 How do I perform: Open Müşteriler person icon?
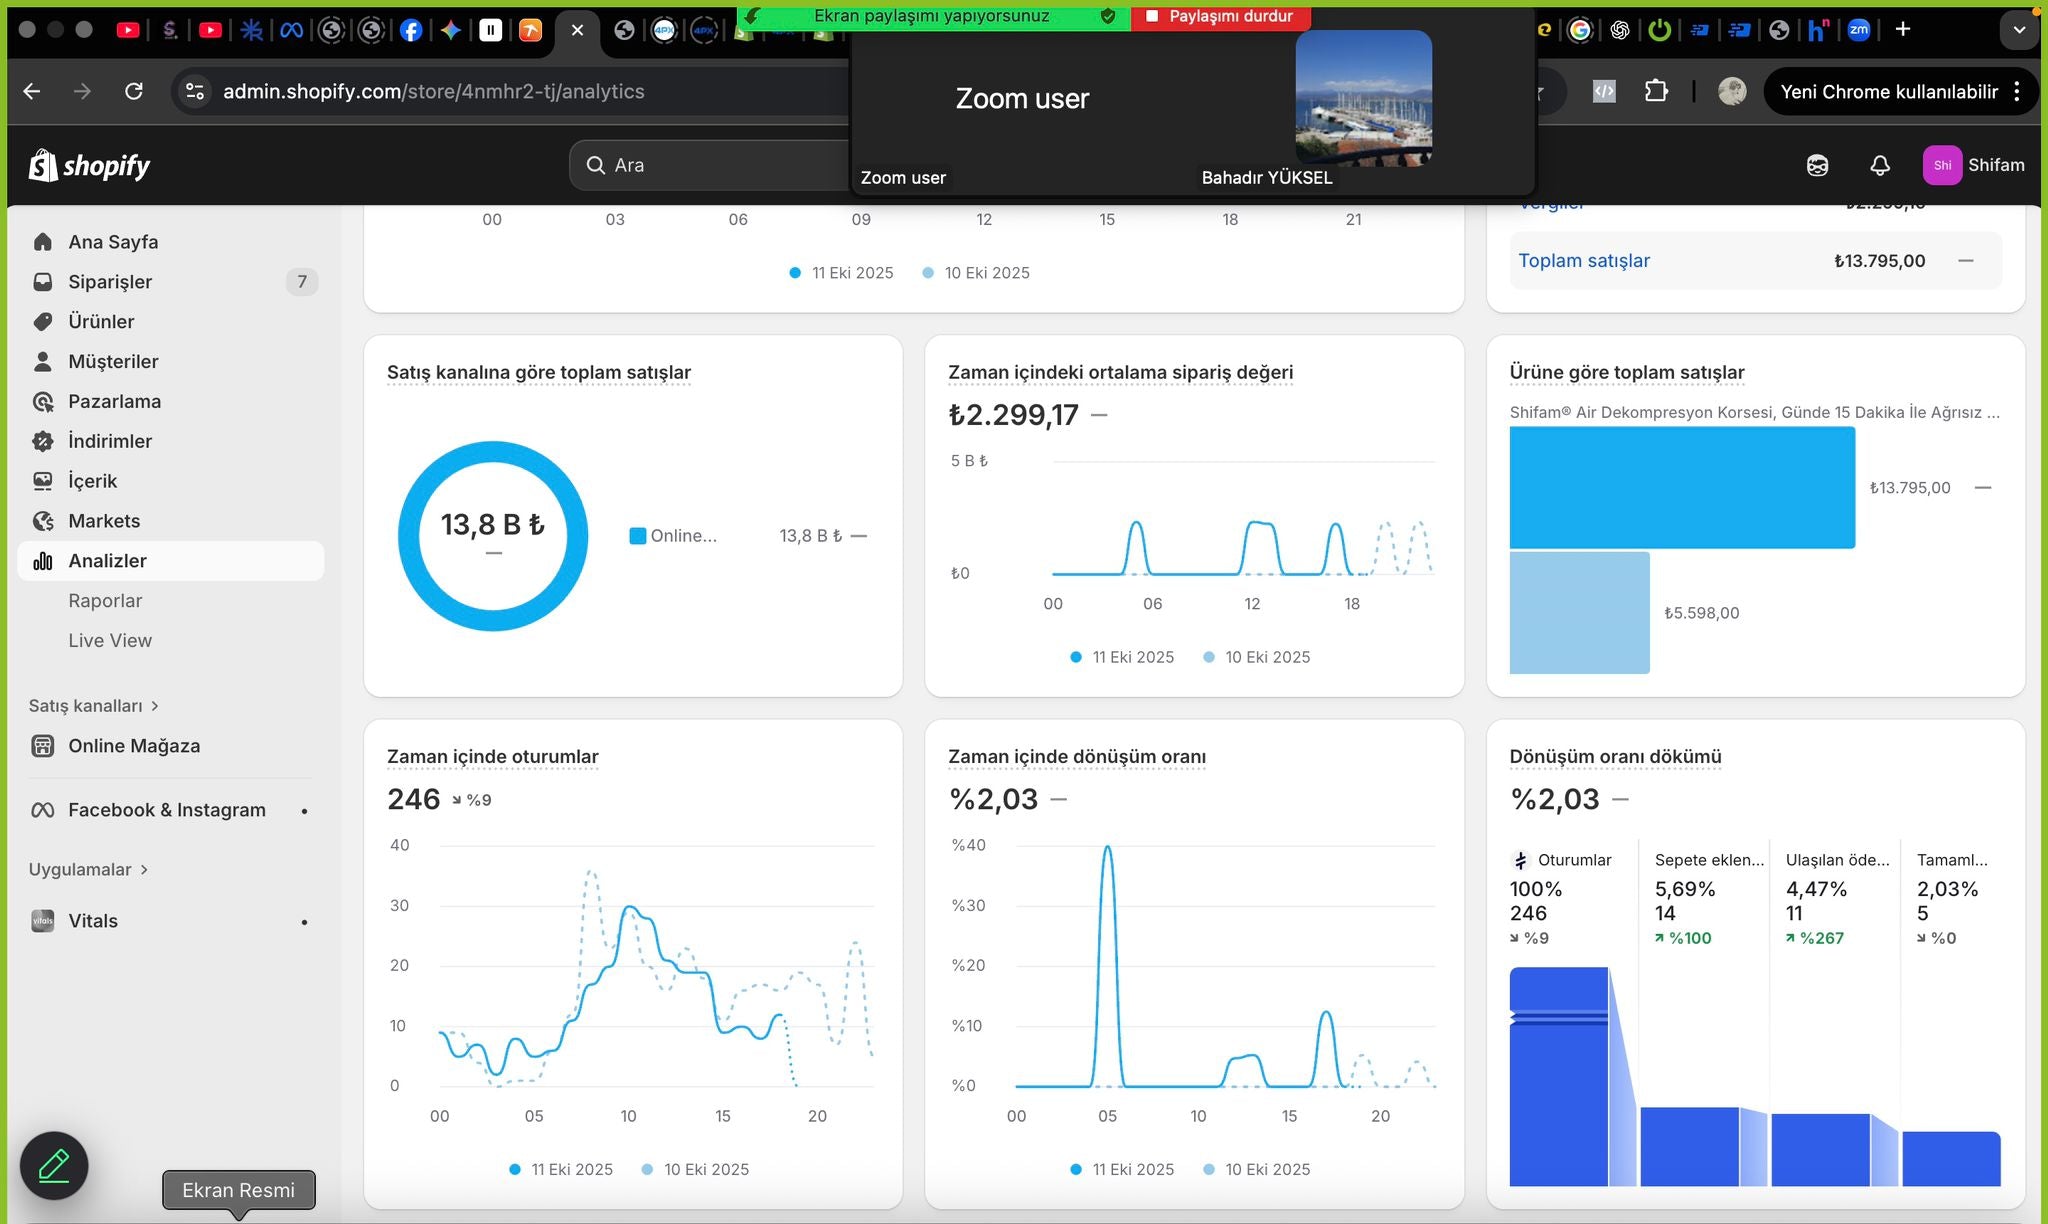point(42,361)
